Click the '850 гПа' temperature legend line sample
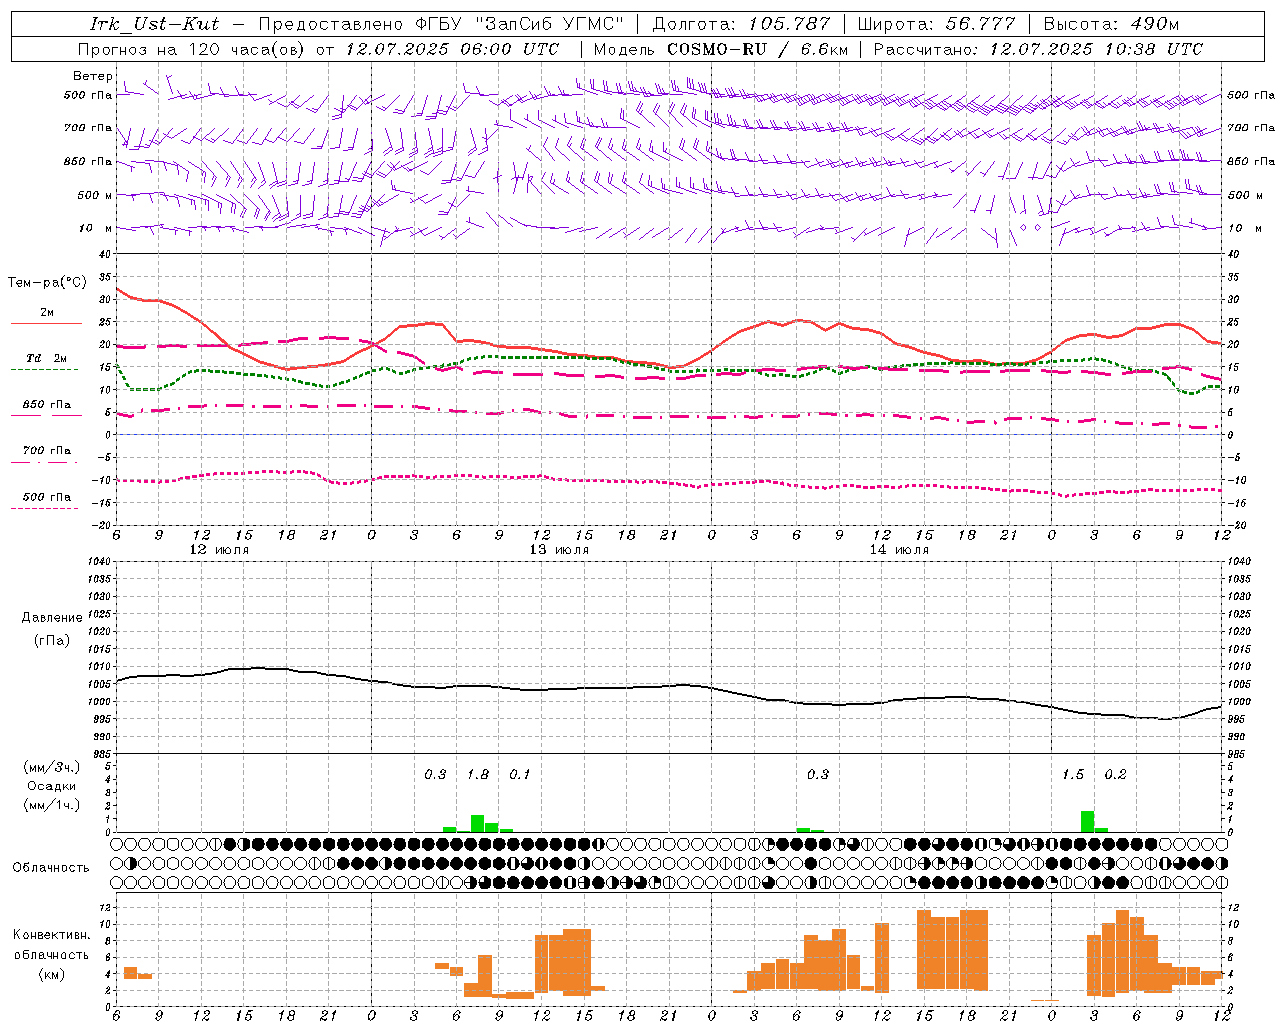 pyautogui.click(x=46, y=416)
